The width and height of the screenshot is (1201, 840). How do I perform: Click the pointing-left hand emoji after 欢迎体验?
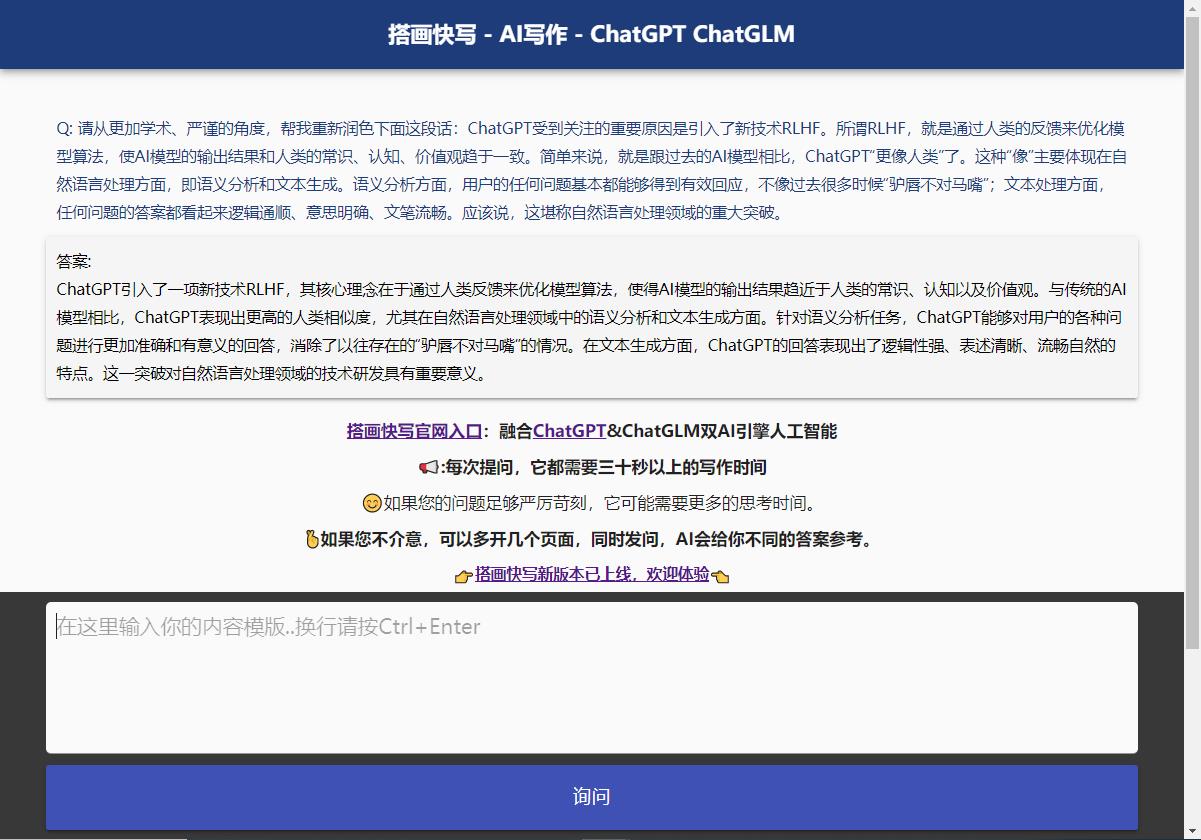pos(720,576)
